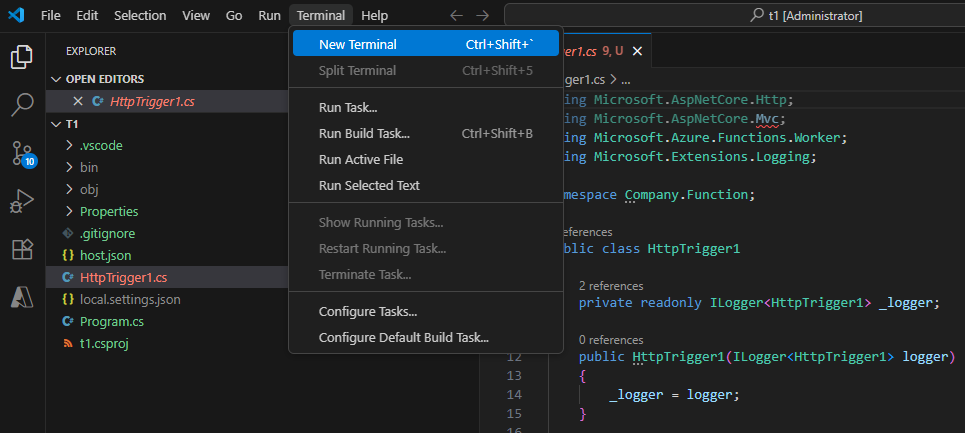This screenshot has height=433, width=965.
Task: Expand the .vscode folder
Action: pyautogui.click(x=101, y=145)
